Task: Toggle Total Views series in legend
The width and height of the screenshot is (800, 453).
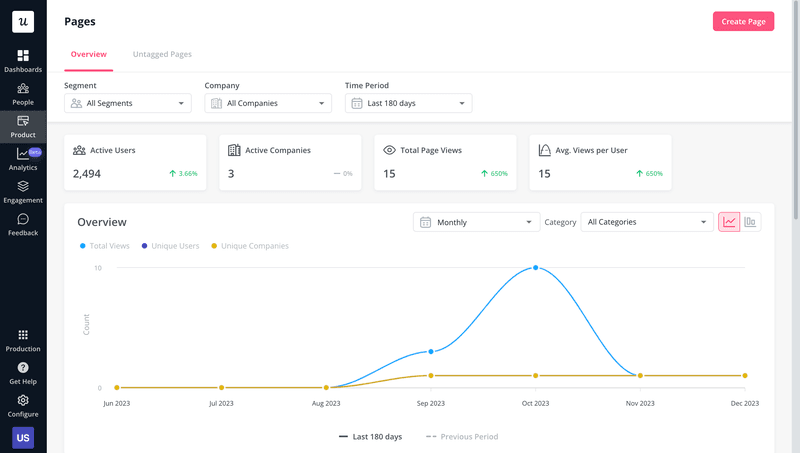Action: pos(104,246)
